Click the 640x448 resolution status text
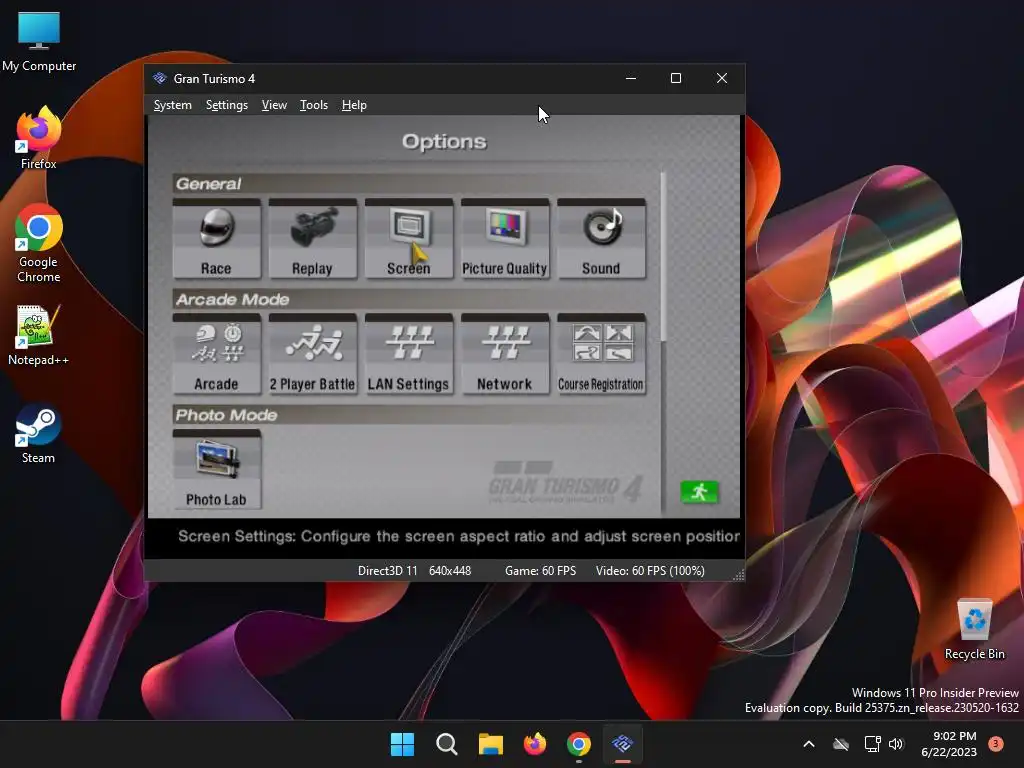Screen dimensions: 1024x768 point(450,571)
